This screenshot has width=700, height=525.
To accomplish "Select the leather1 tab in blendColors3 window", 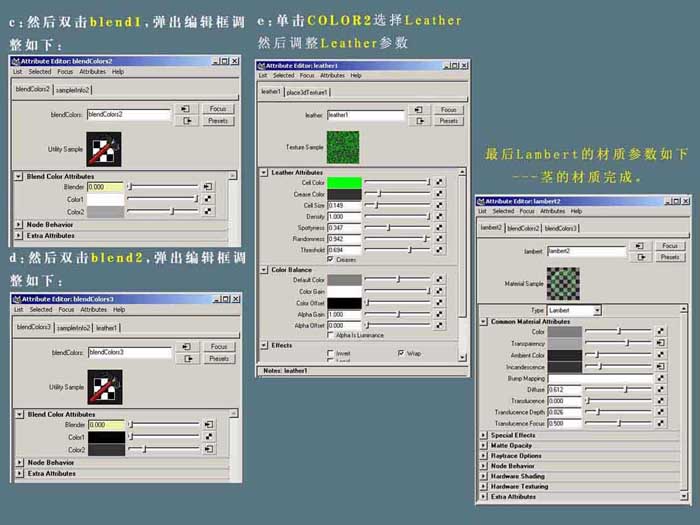I will click(106, 328).
